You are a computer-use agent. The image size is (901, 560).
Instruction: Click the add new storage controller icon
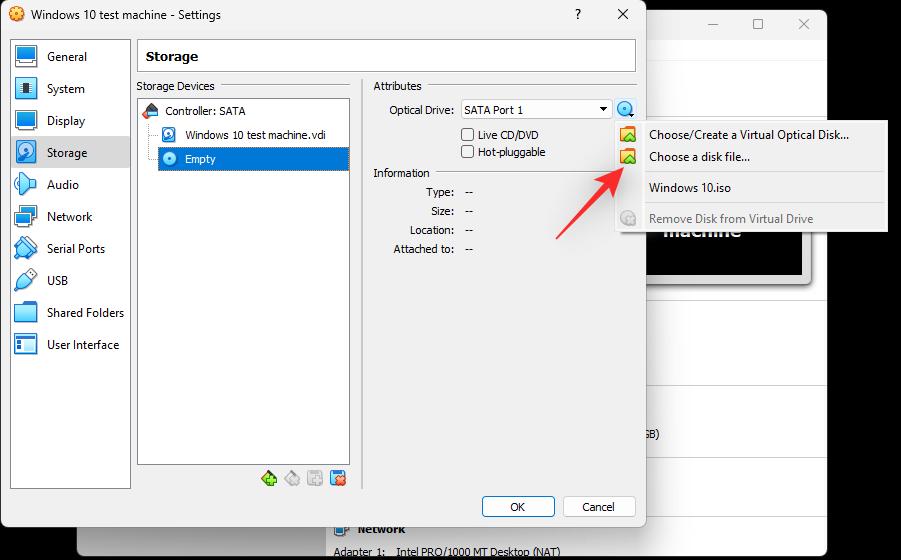pyautogui.click(x=269, y=478)
